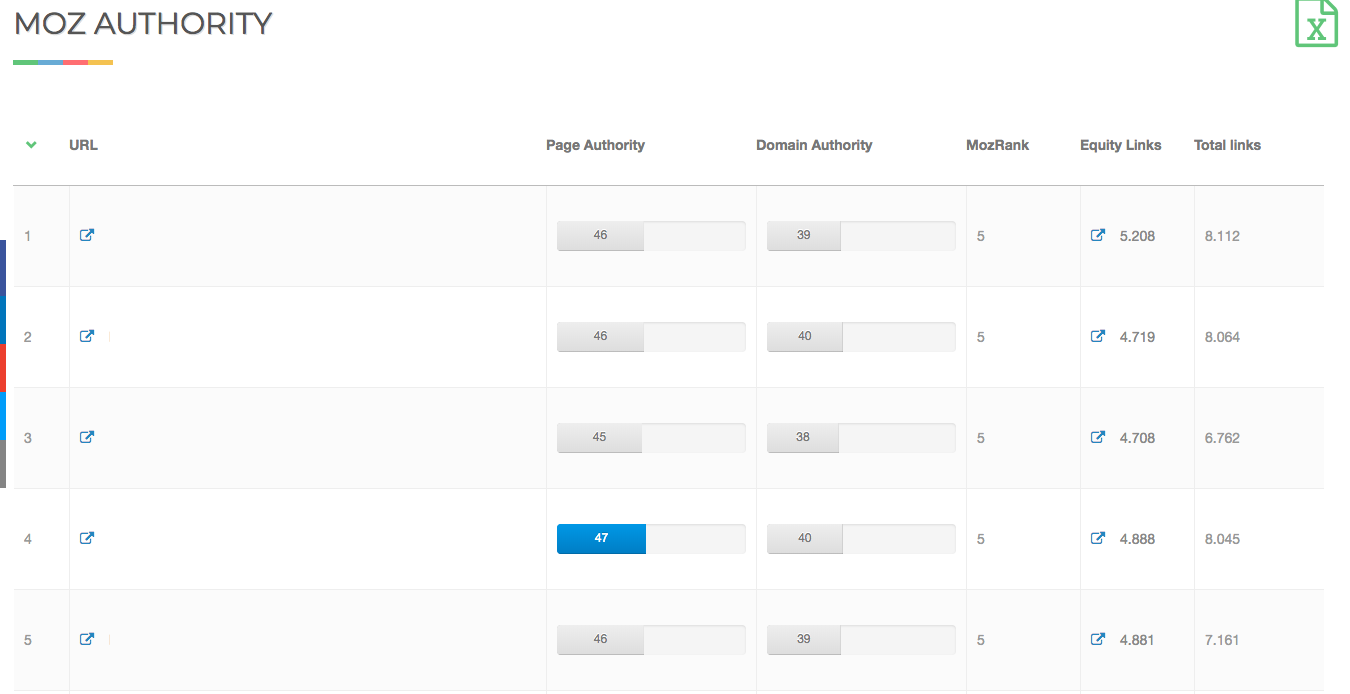Sort by MozRank column header
1350x694 pixels.
tap(997, 145)
